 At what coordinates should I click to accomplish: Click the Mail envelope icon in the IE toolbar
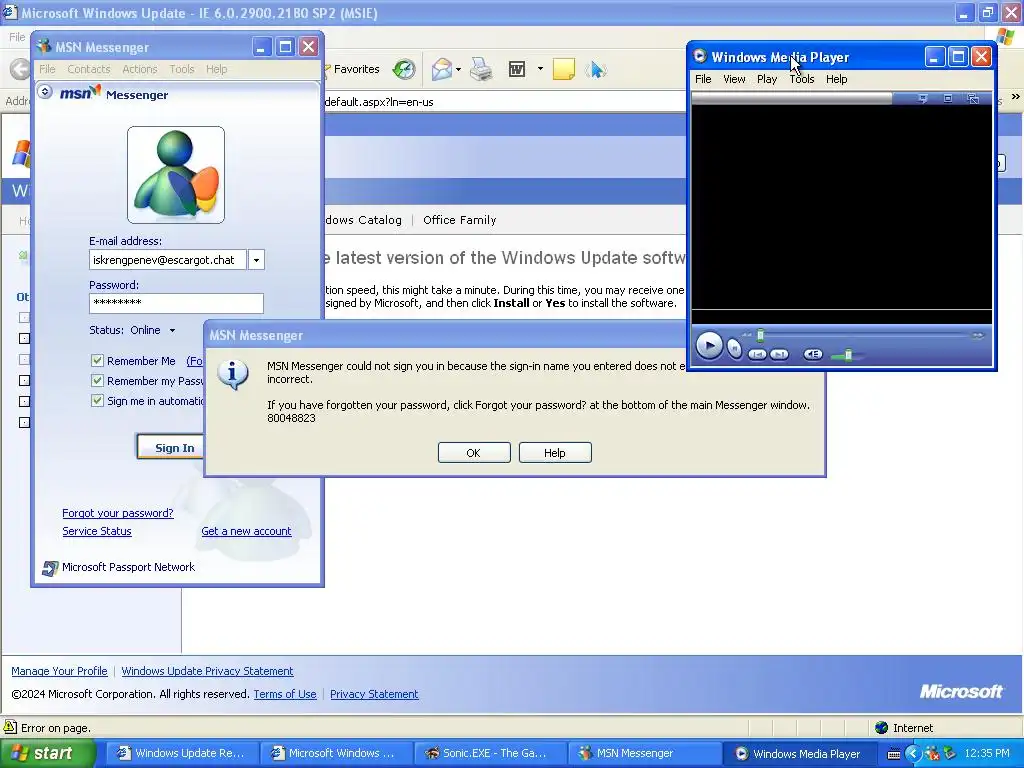[x=442, y=69]
